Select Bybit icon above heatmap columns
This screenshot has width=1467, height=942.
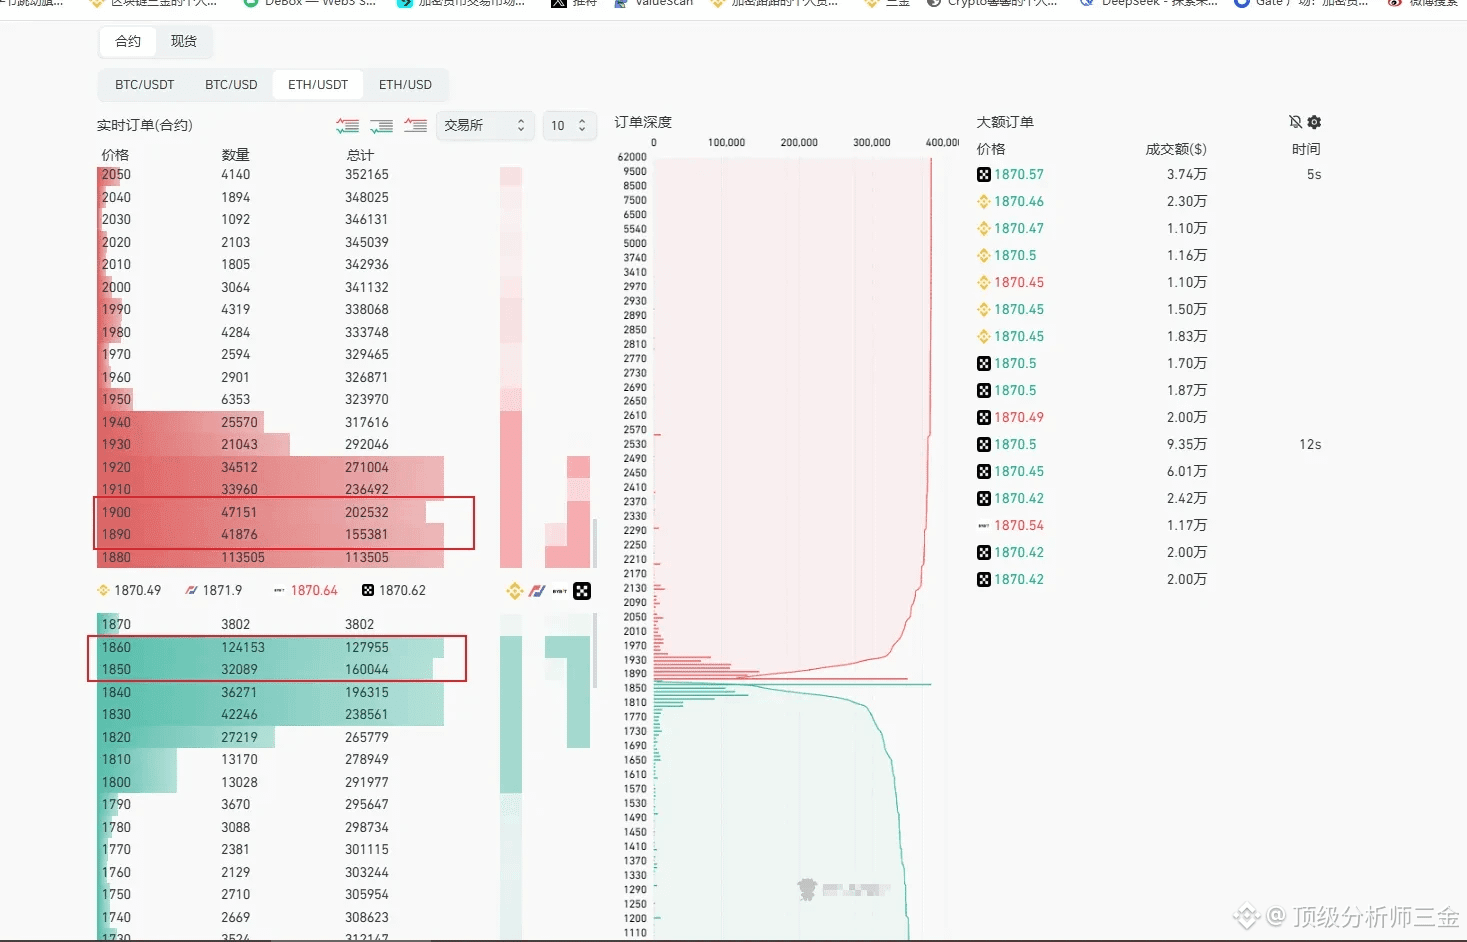(560, 591)
